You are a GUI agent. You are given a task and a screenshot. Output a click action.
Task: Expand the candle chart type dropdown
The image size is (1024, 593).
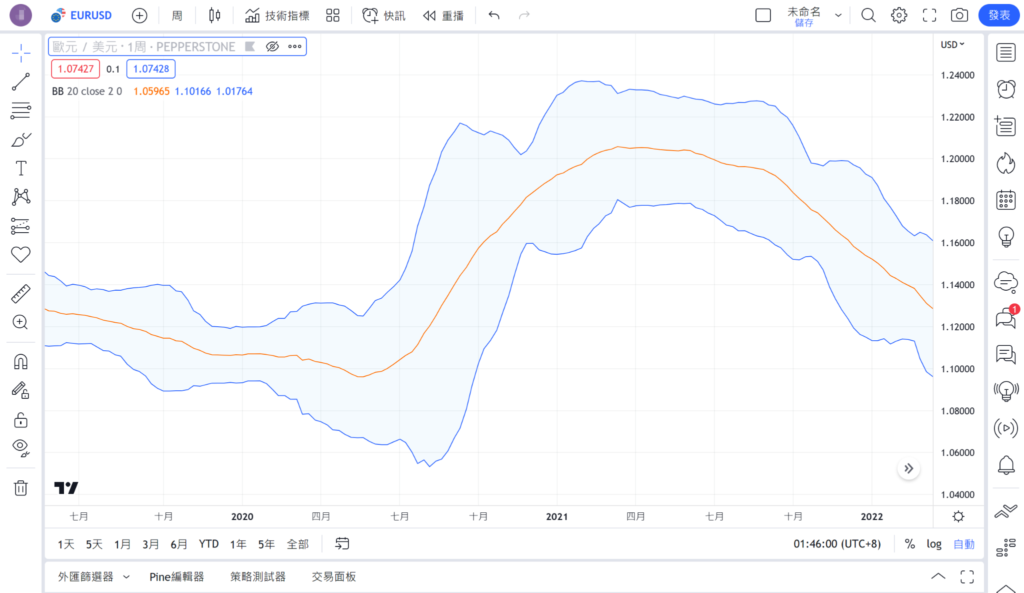tap(213, 15)
